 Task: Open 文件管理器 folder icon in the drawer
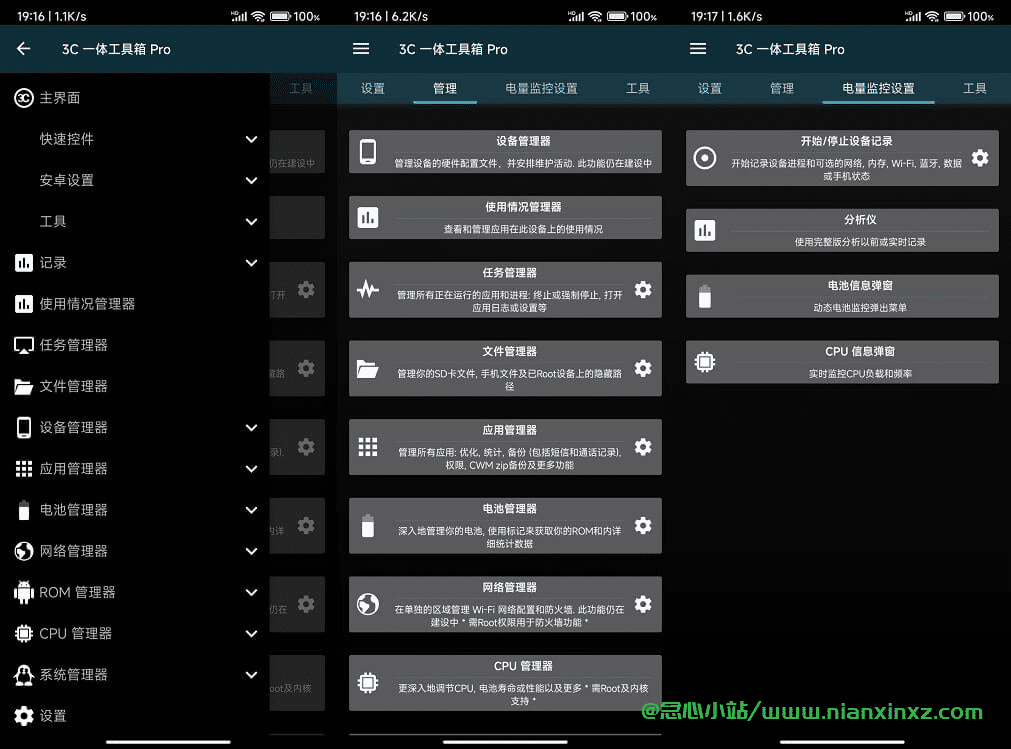point(24,387)
